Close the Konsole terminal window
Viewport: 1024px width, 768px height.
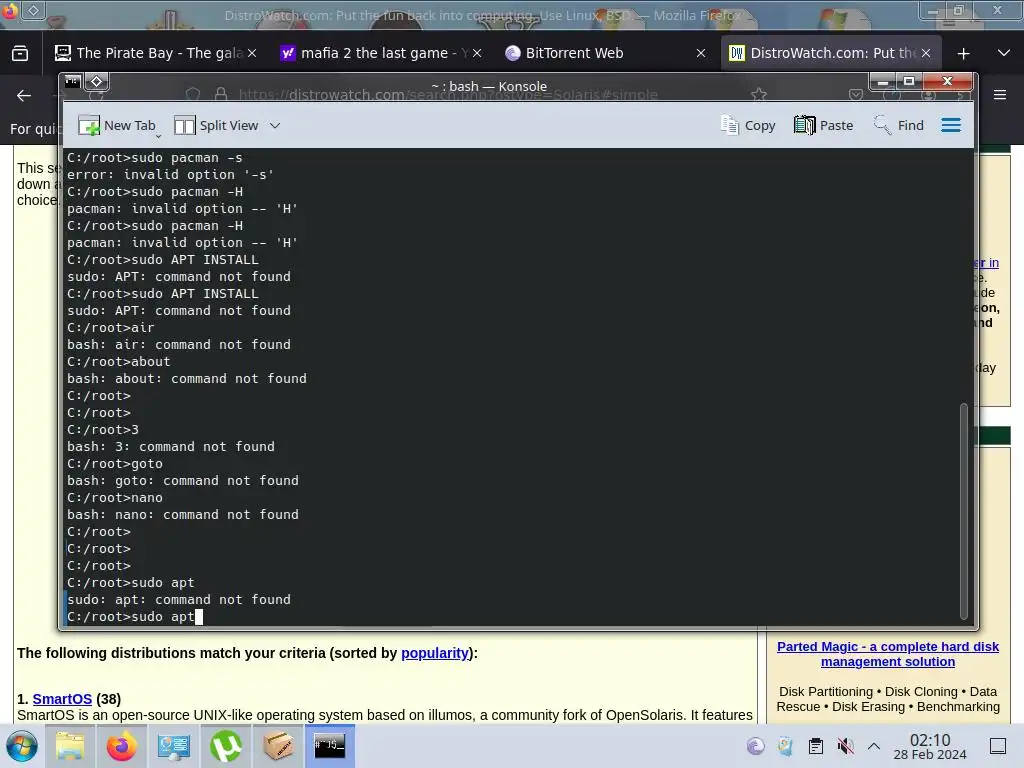[x=948, y=81]
